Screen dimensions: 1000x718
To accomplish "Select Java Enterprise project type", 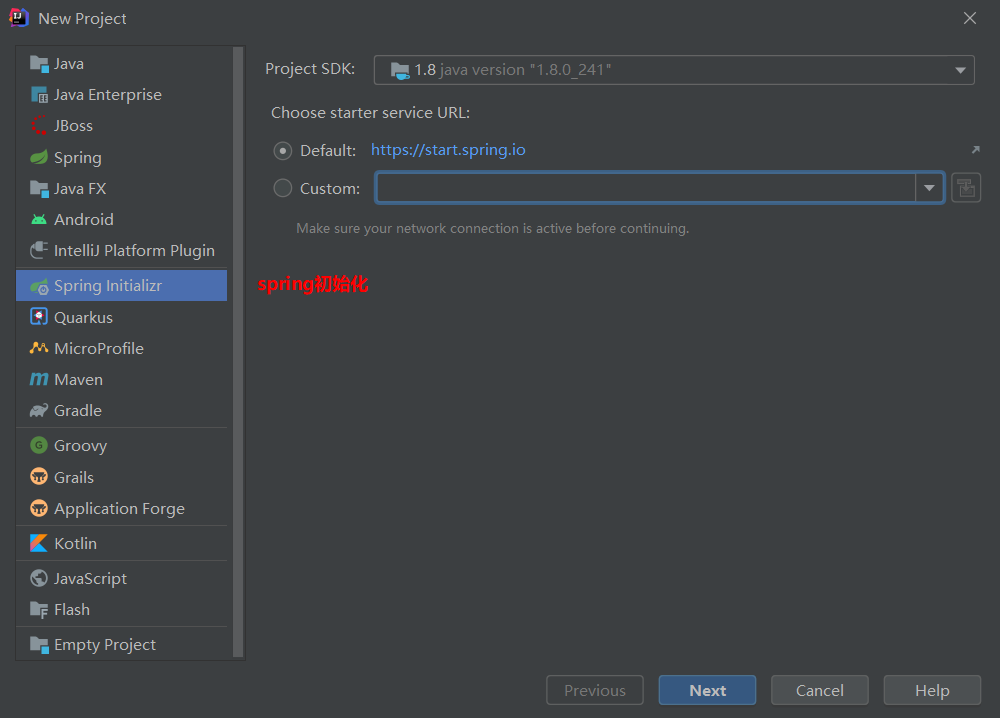I will (121, 95).
